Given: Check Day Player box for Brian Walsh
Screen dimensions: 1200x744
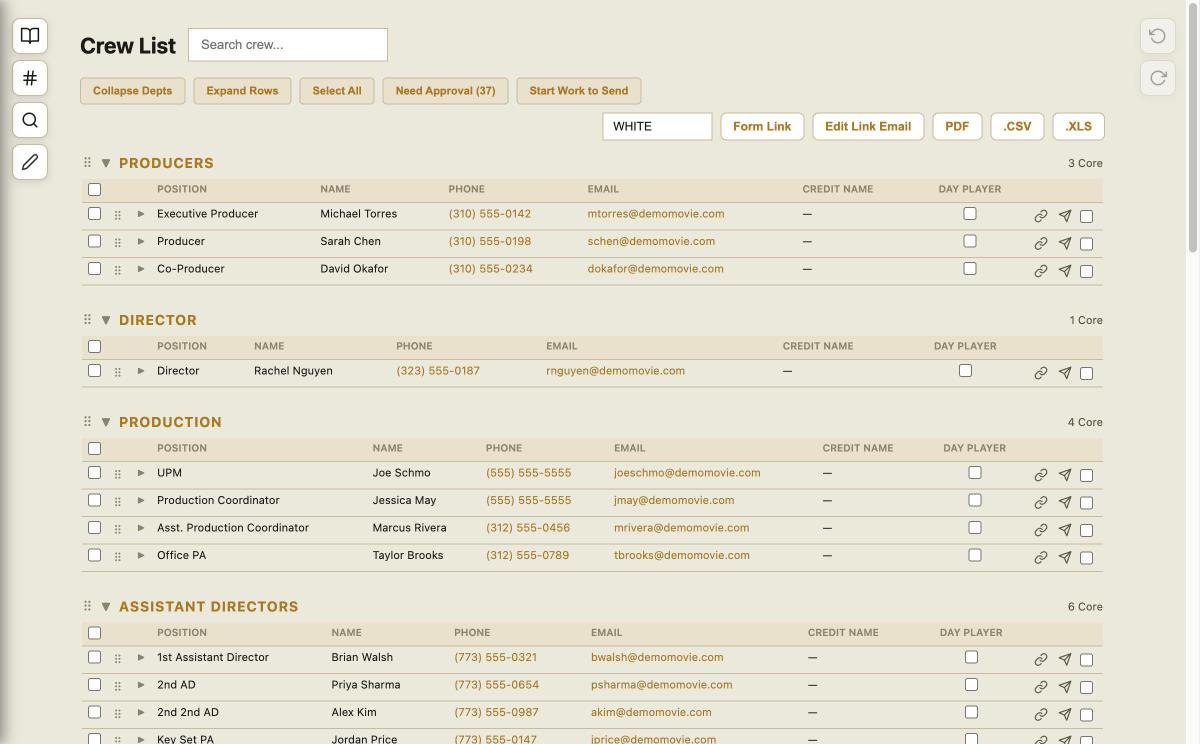Looking at the screenshot, I should (971, 657).
